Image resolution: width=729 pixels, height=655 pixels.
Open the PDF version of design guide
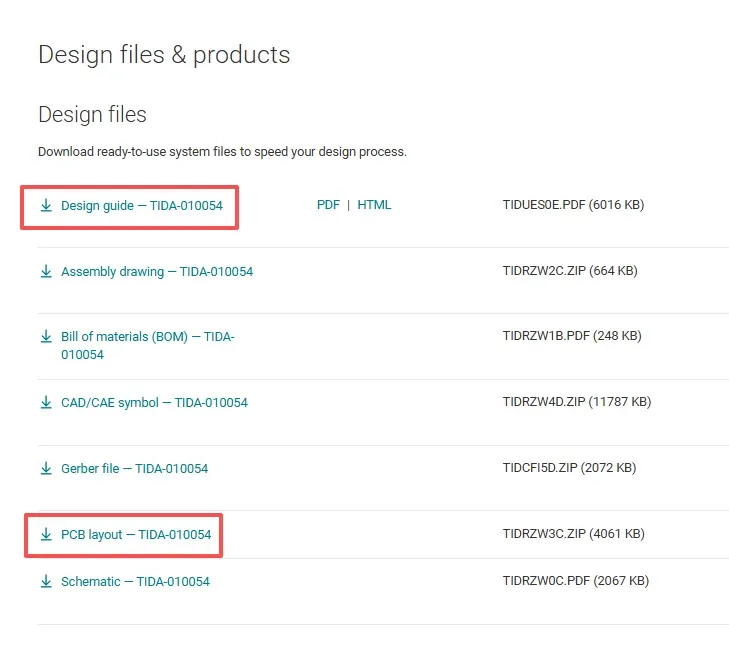tap(328, 205)
